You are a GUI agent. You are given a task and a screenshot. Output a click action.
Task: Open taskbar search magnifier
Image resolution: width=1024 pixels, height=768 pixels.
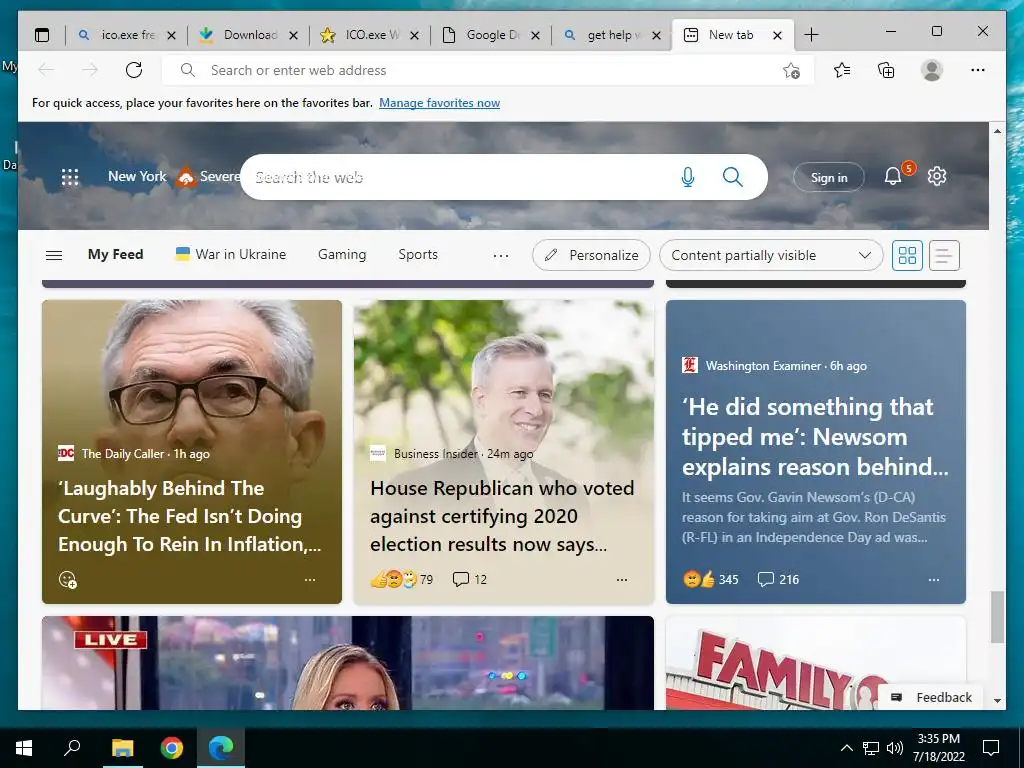72,748
